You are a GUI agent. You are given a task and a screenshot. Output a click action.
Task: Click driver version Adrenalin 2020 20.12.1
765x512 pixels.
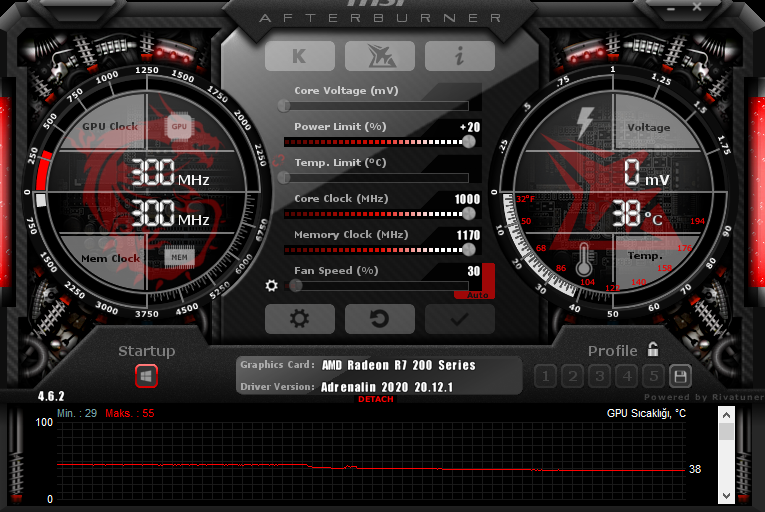(x=387, y=387)
